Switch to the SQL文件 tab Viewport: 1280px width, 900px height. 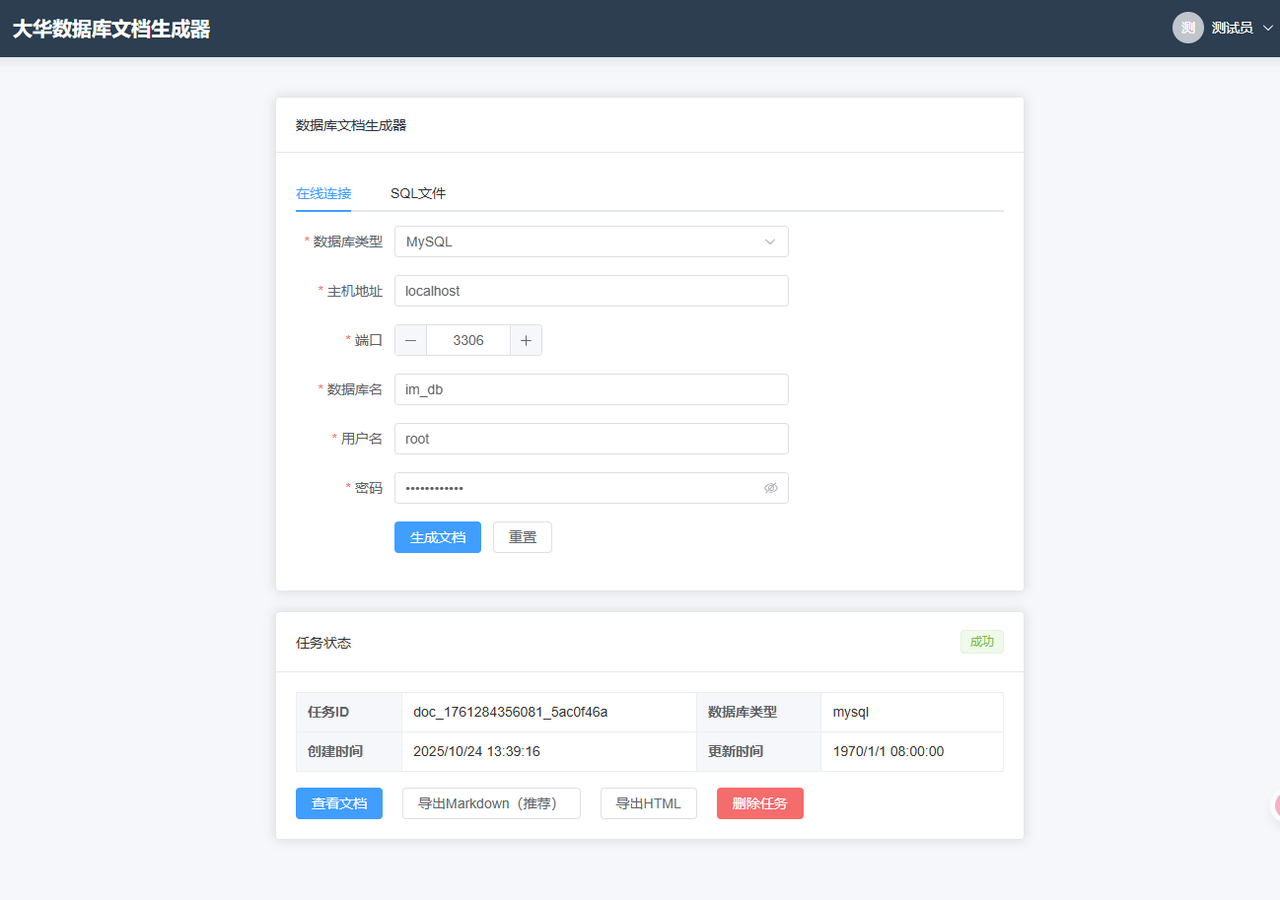coord(418,193)
